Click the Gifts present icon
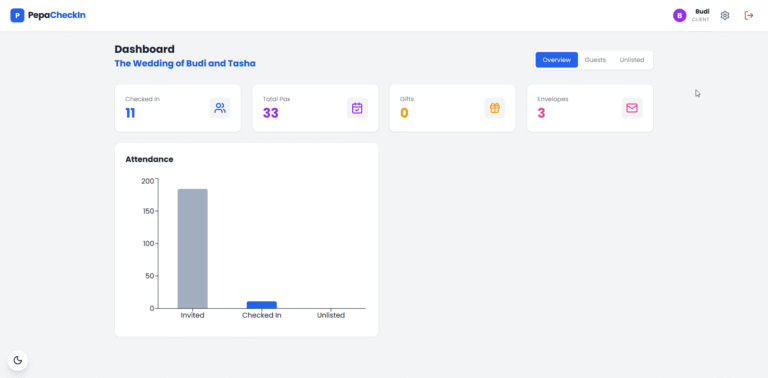Image resolution: width=768 pixels, height=378 pixels. [495, 108]
